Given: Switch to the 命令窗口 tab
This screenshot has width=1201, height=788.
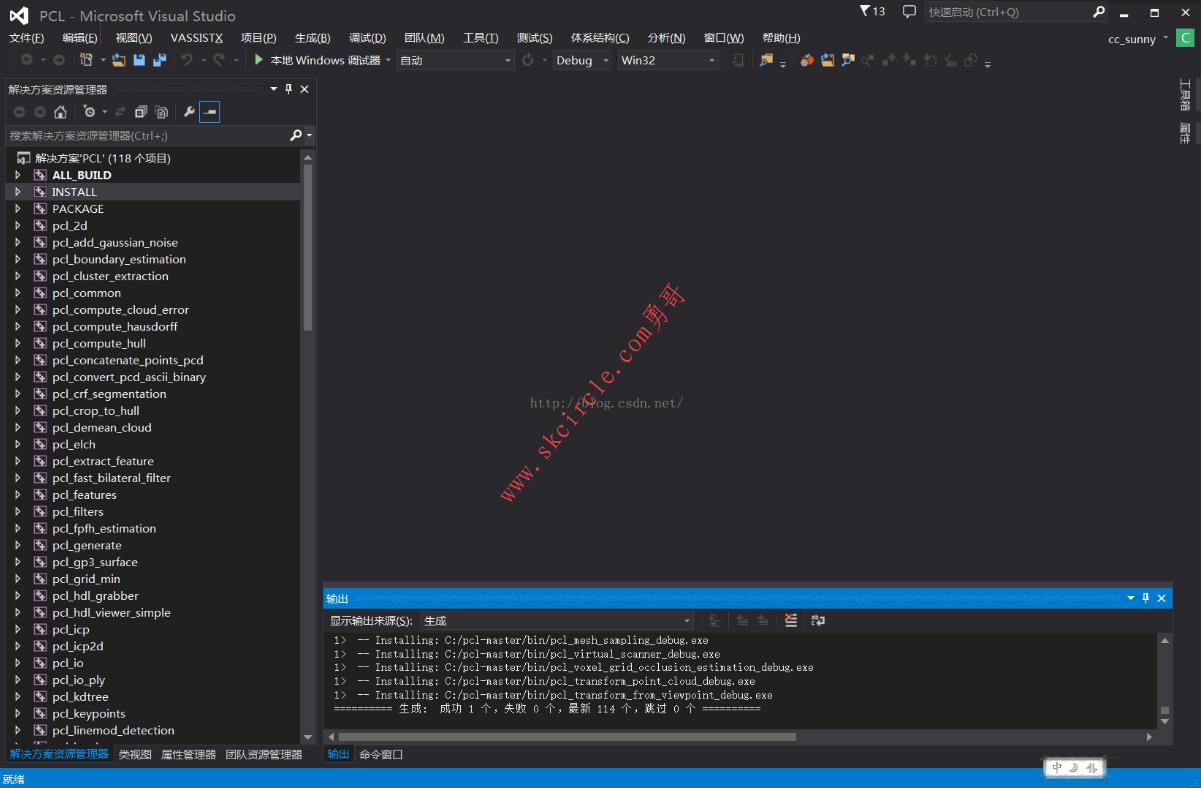Looking at the screenshot, I should click(381, 755).
